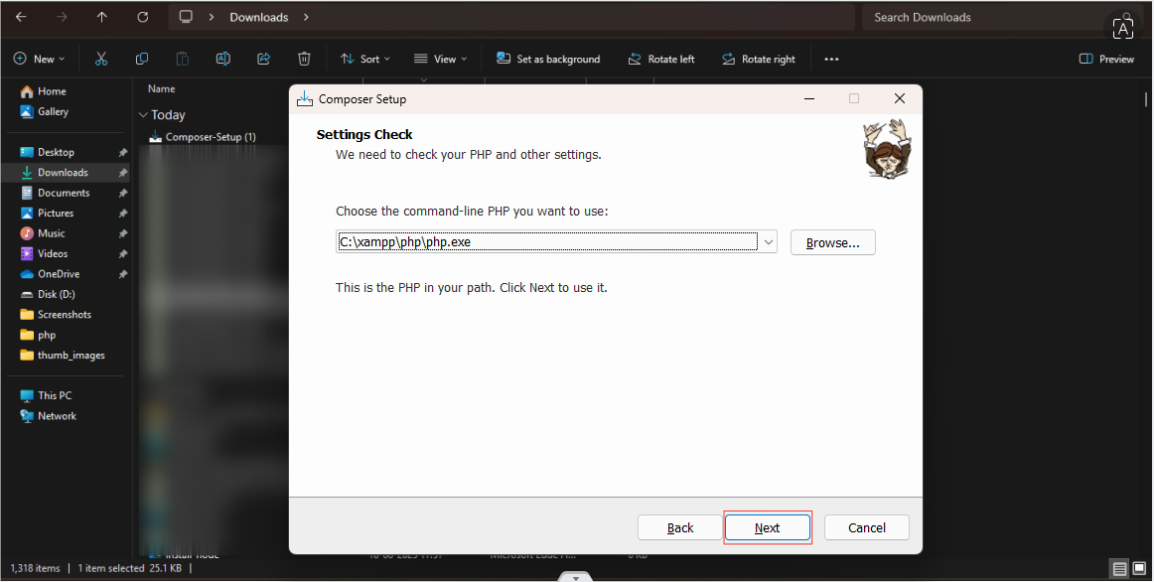Screen dimensions: 1154x582
Task: Open Desktop in the sidebar
Action: click(x=47, y=152)
